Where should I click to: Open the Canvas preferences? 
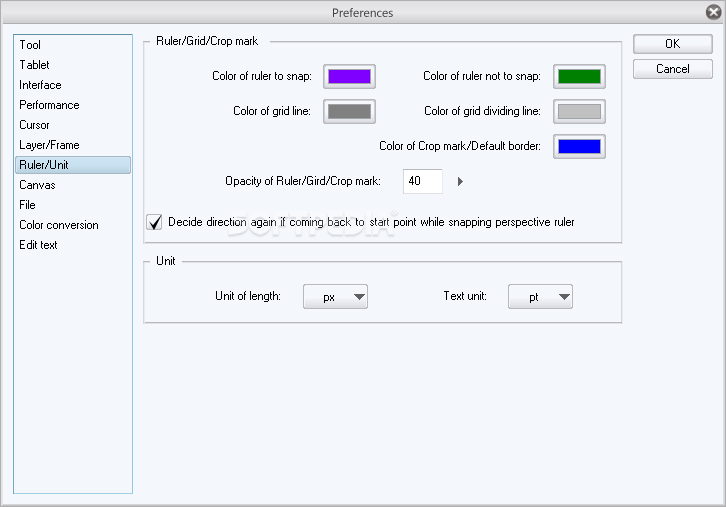[x=73, y=185]
